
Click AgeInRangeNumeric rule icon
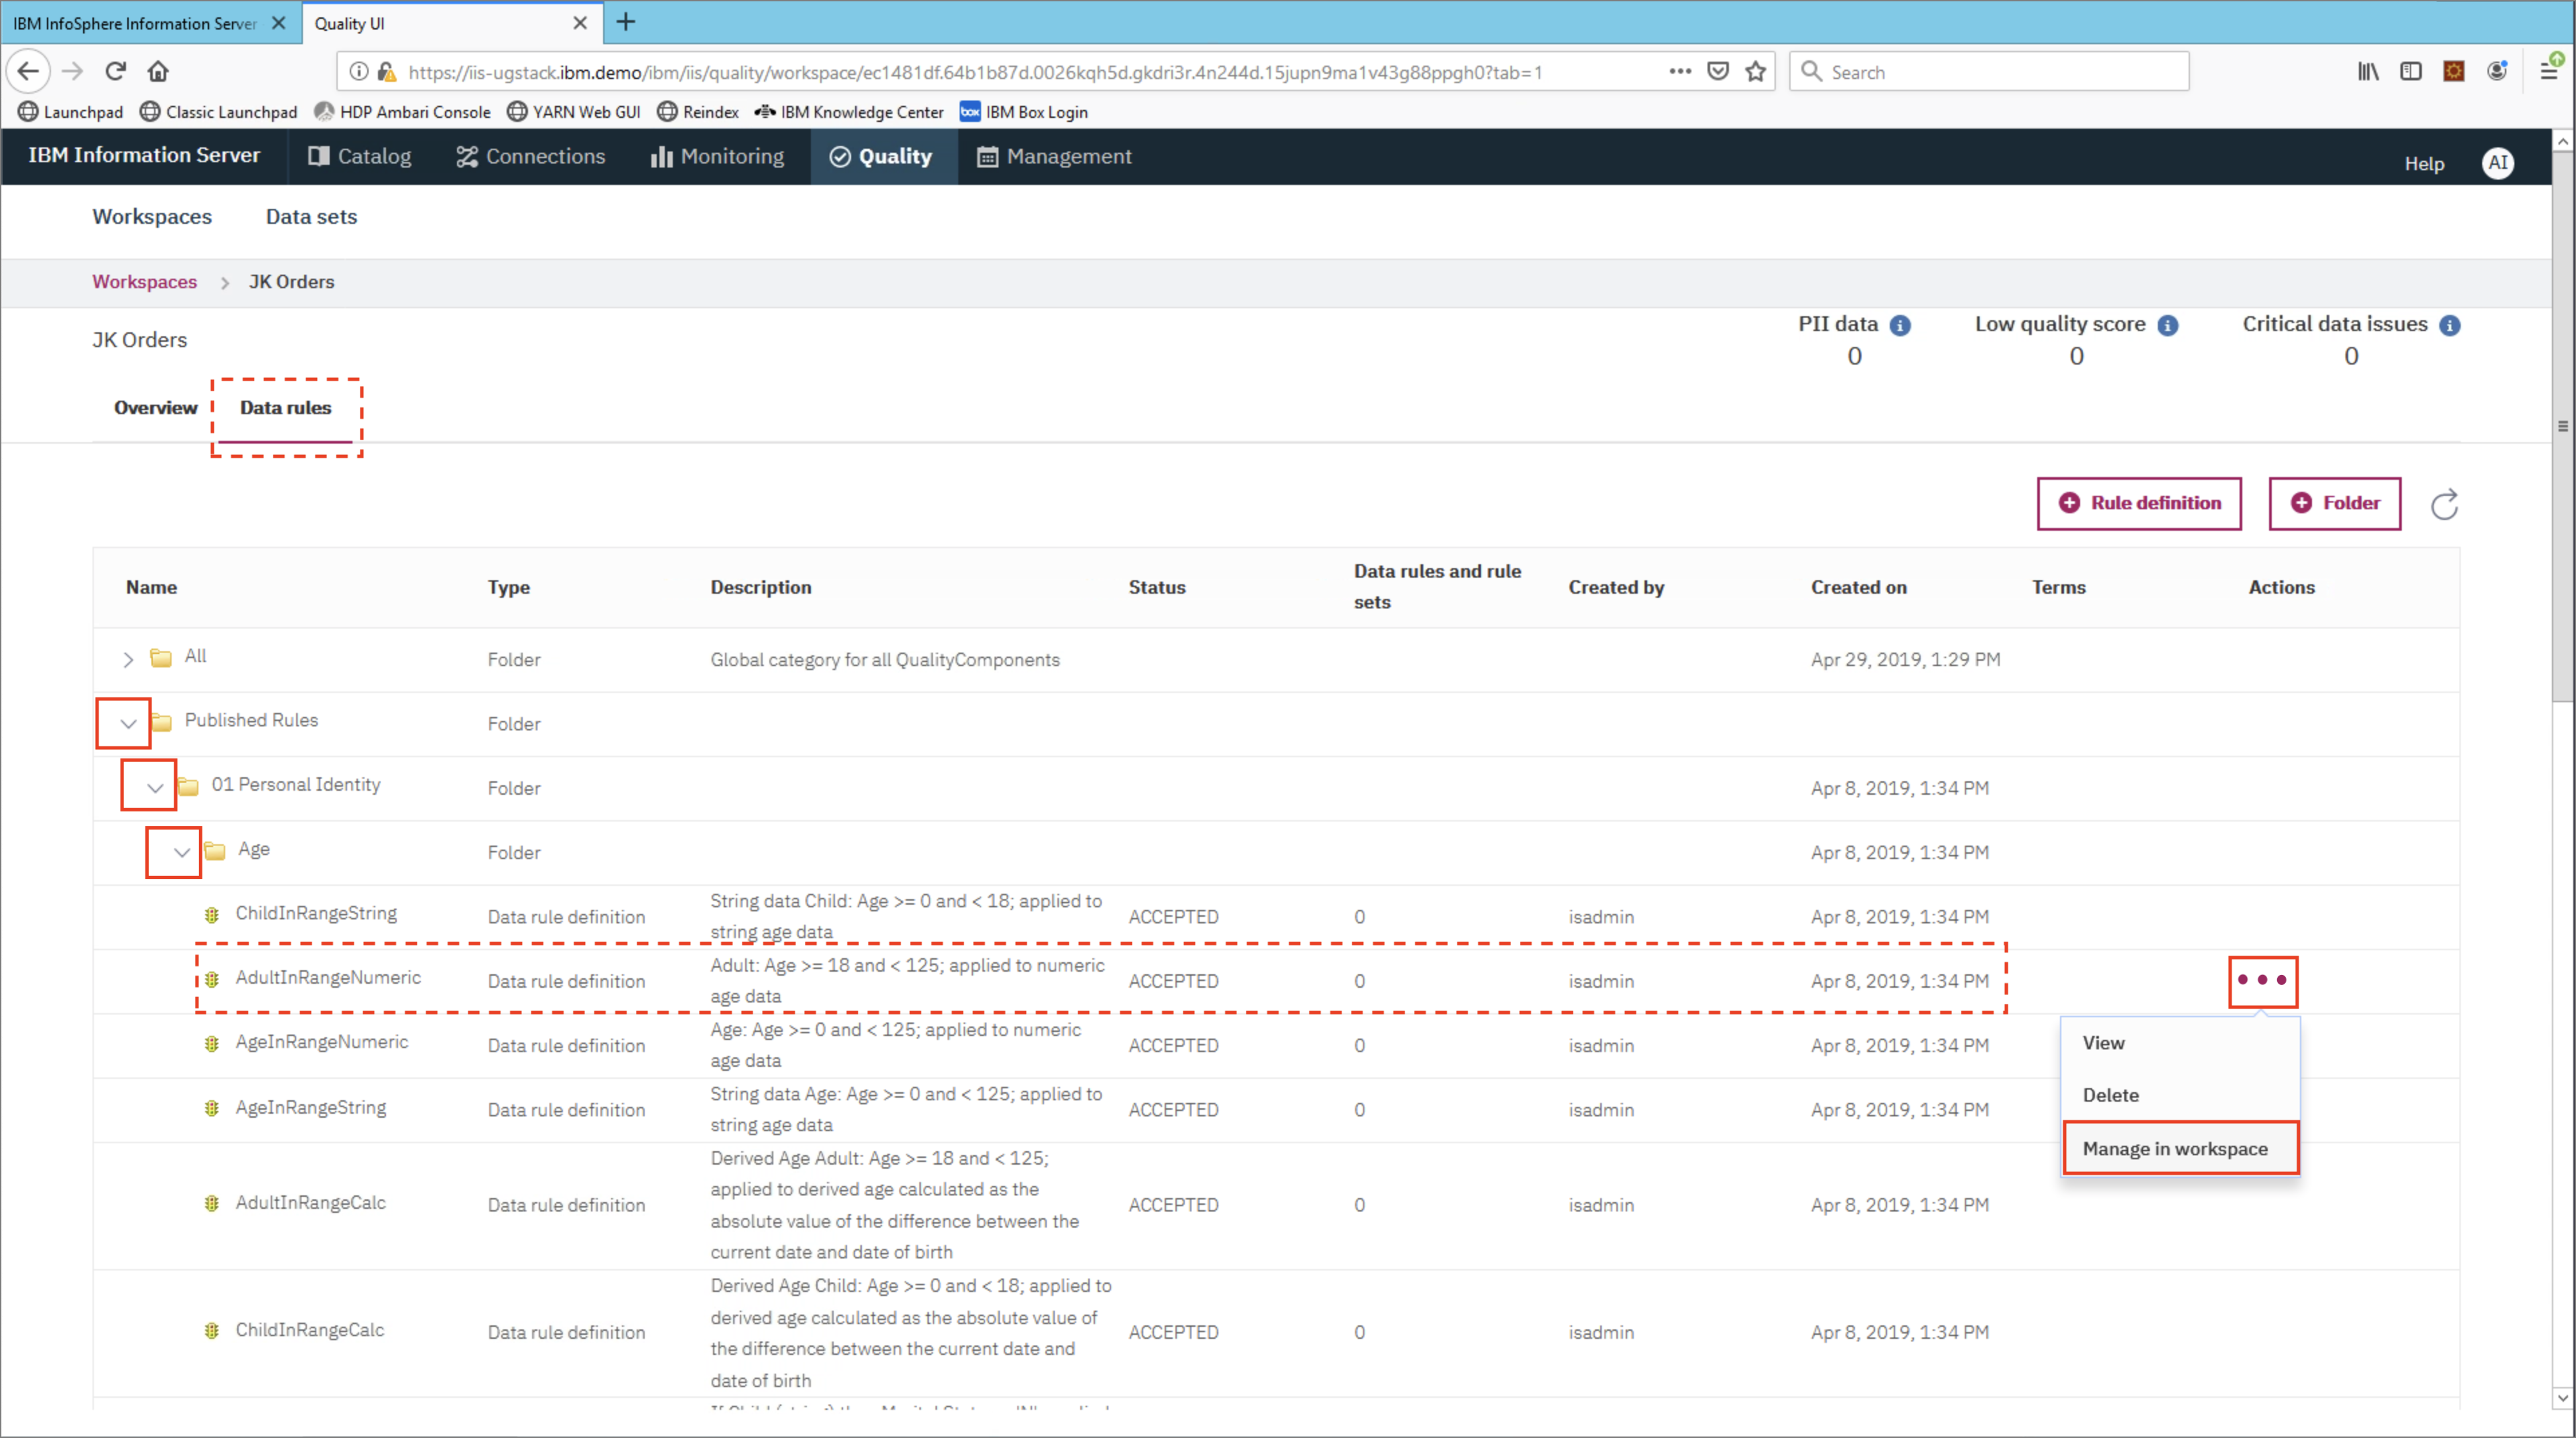[x=211, y=1044]
